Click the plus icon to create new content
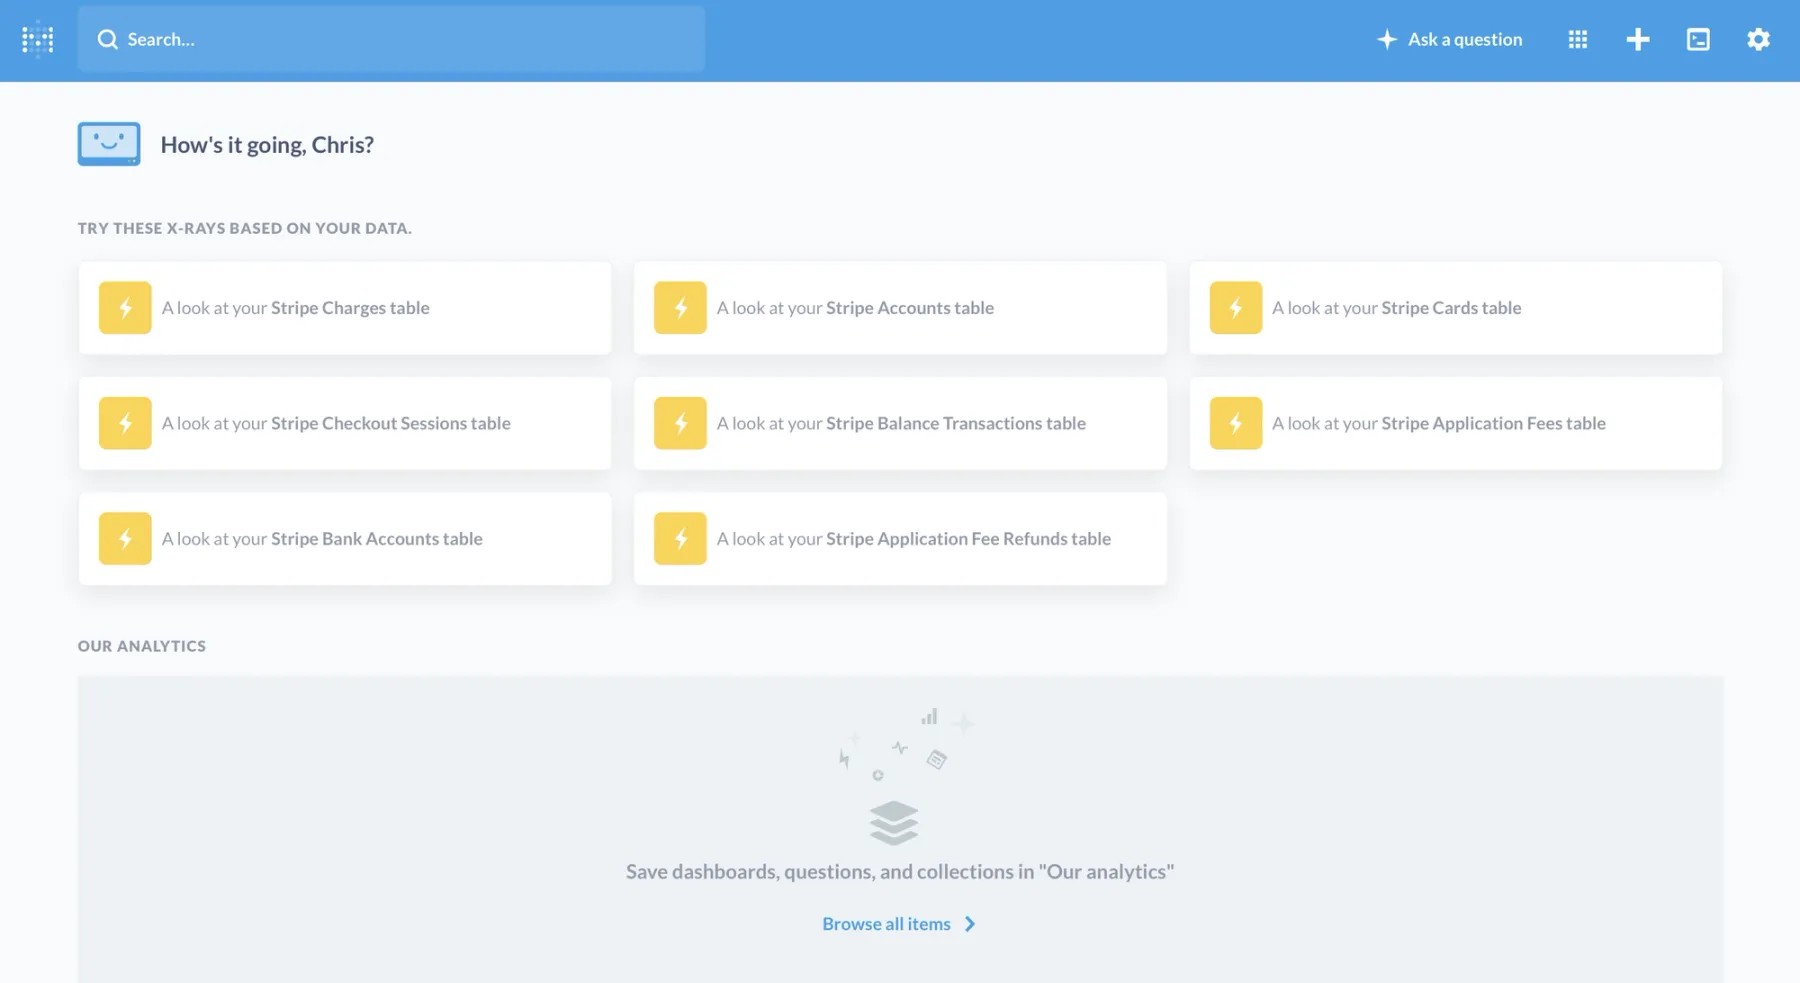The width and height of the screenshot is (1800, 983). tap(1637, 39)
